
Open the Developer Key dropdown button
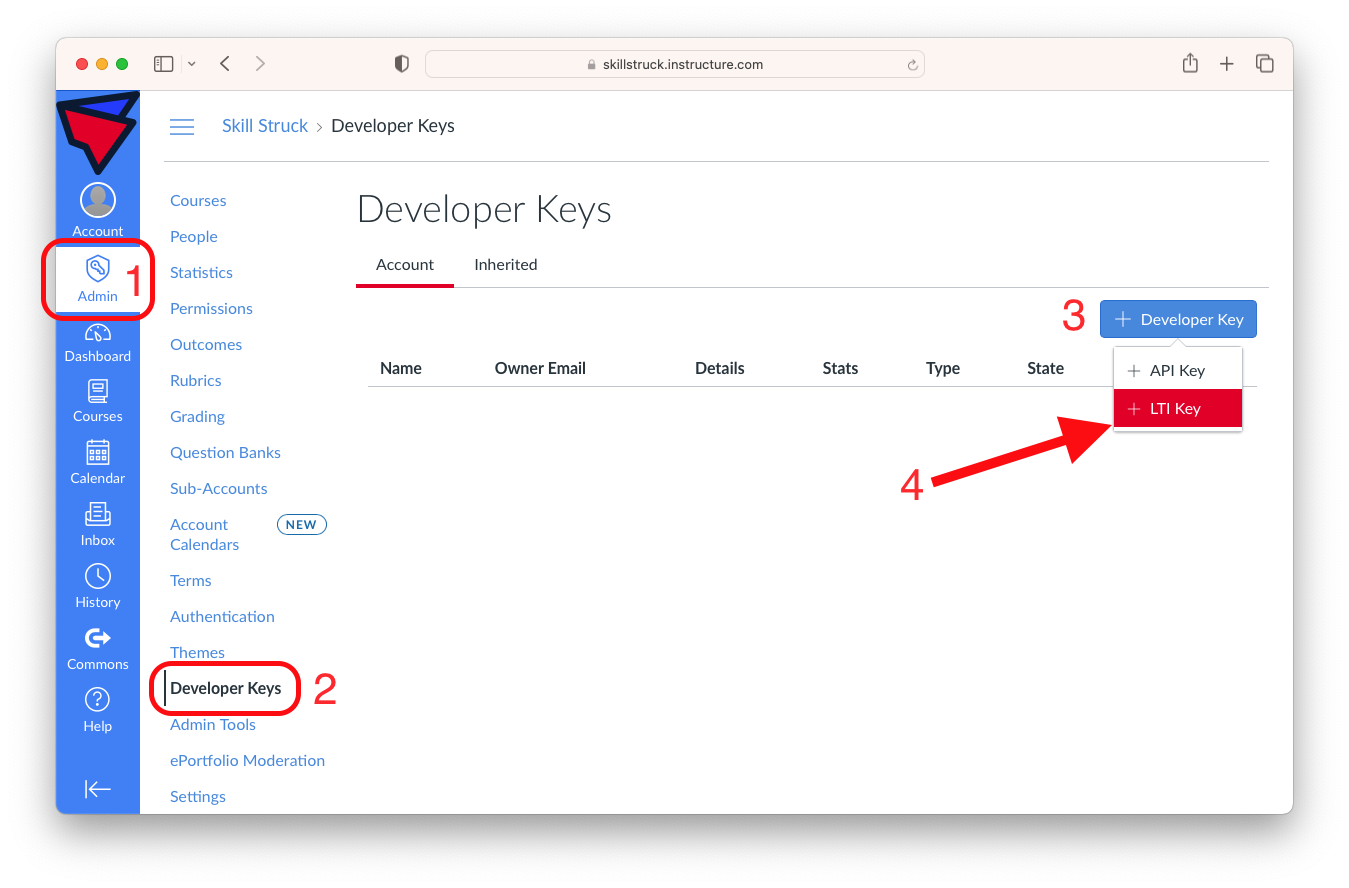point(1178,319)
